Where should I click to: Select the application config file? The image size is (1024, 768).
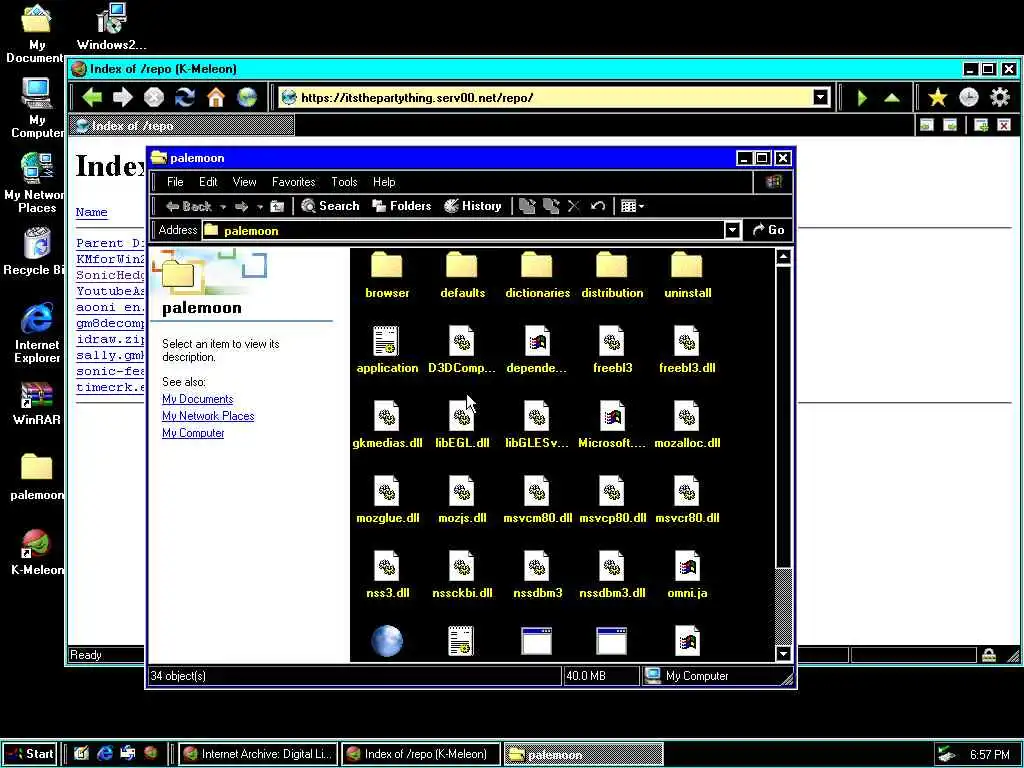[387, 349]
